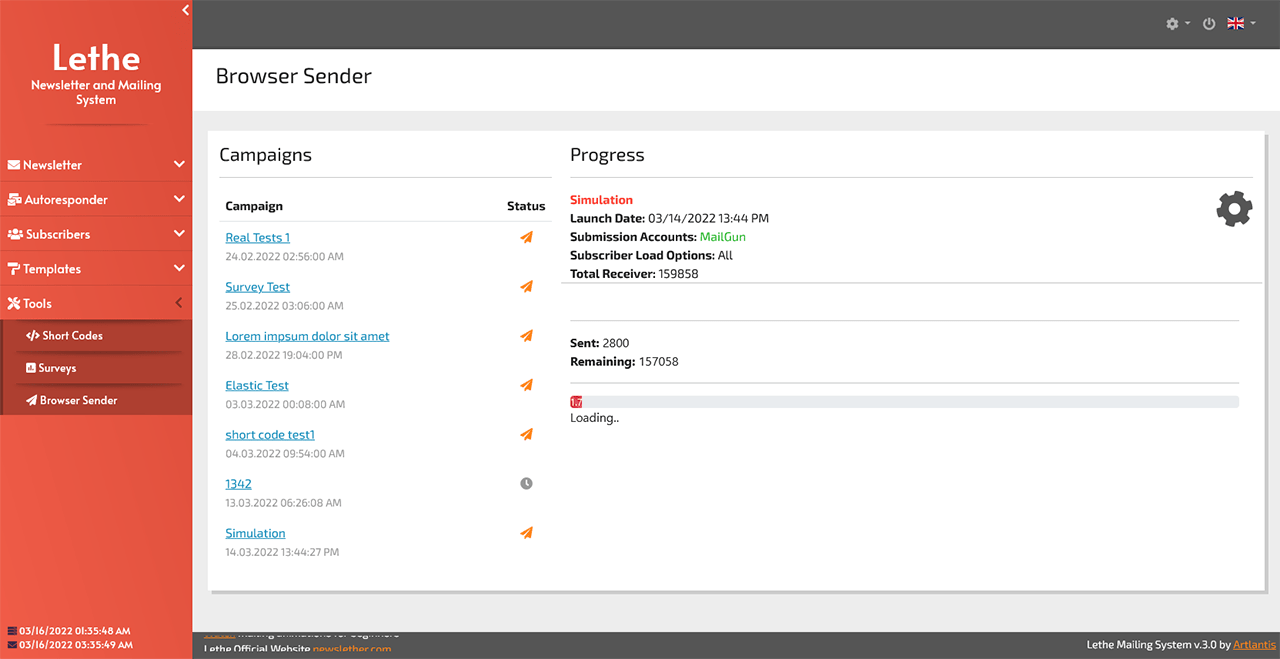Click the envelope icon beside Newsletter
Viewport: 1280px width, 659px height.
click(x=14, y=165)
